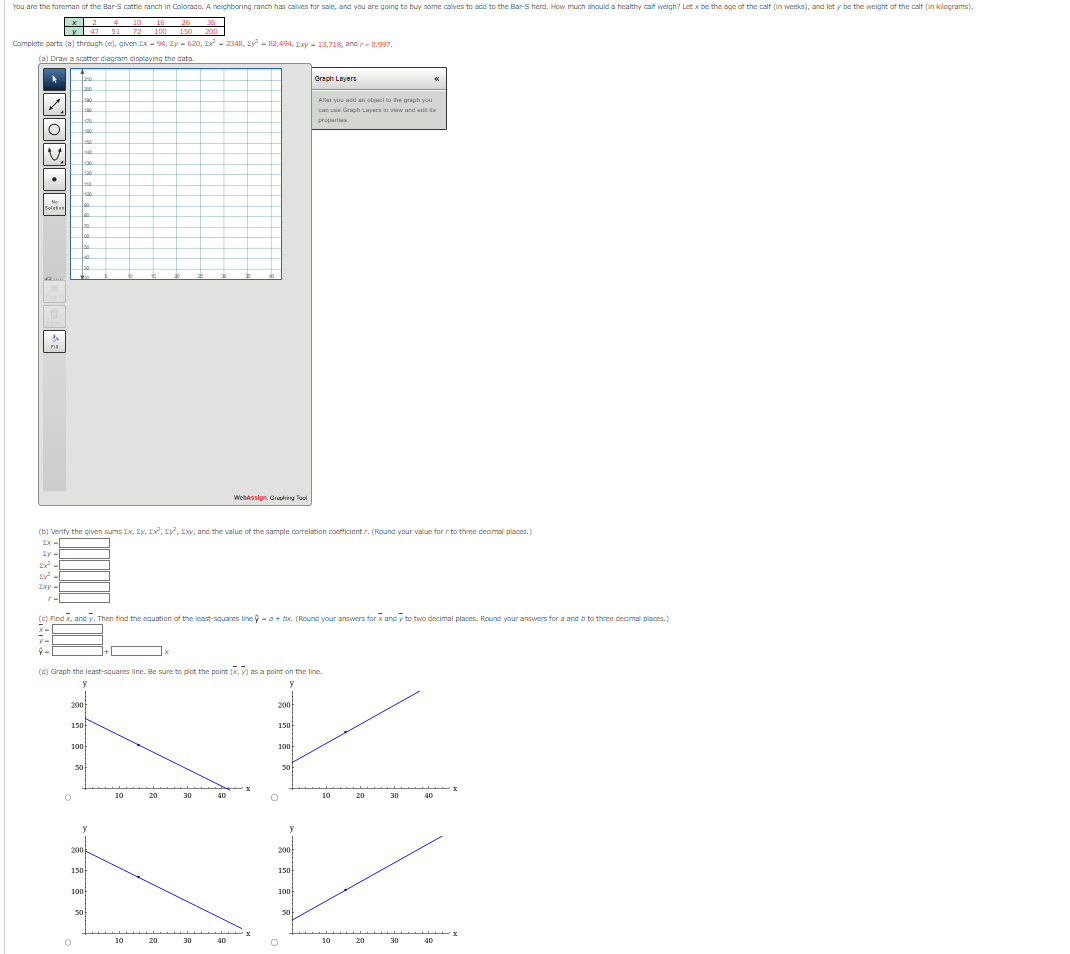Click the Σx answer input field
Image resolution: width=1070 pixels, height=954 pixels.
(82, 543)
